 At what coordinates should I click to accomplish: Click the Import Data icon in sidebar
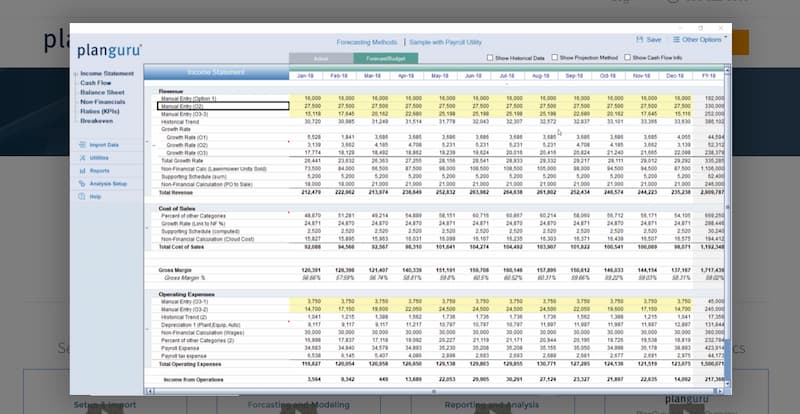82,145
